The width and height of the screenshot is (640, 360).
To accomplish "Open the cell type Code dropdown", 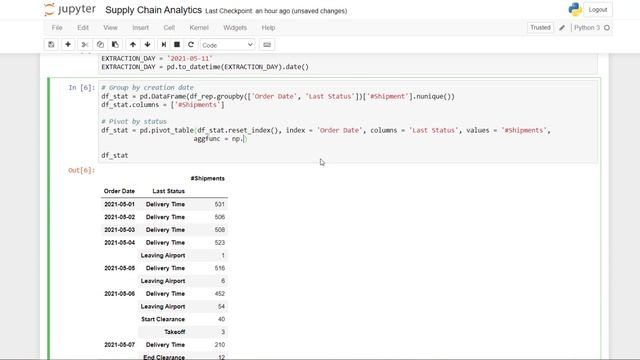I will [227, 45].
